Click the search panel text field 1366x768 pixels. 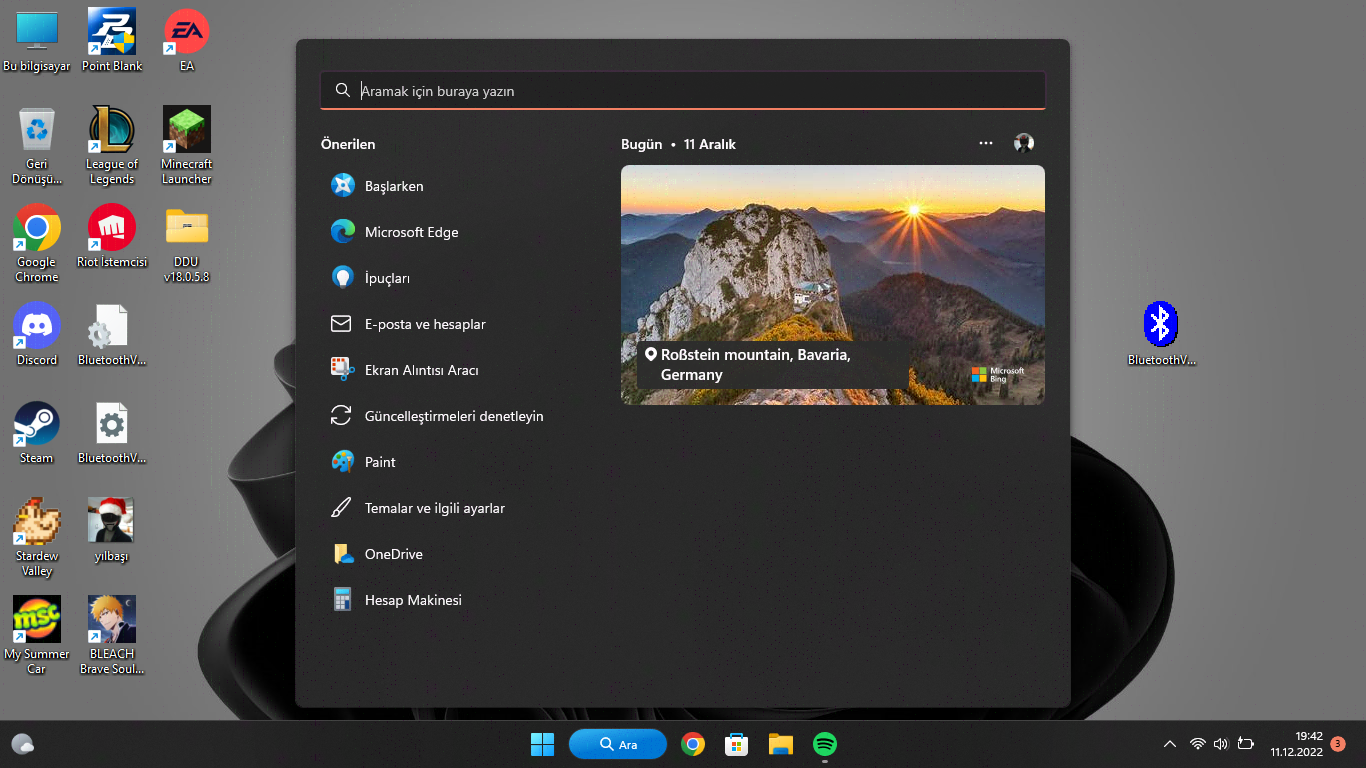(683, 90)
